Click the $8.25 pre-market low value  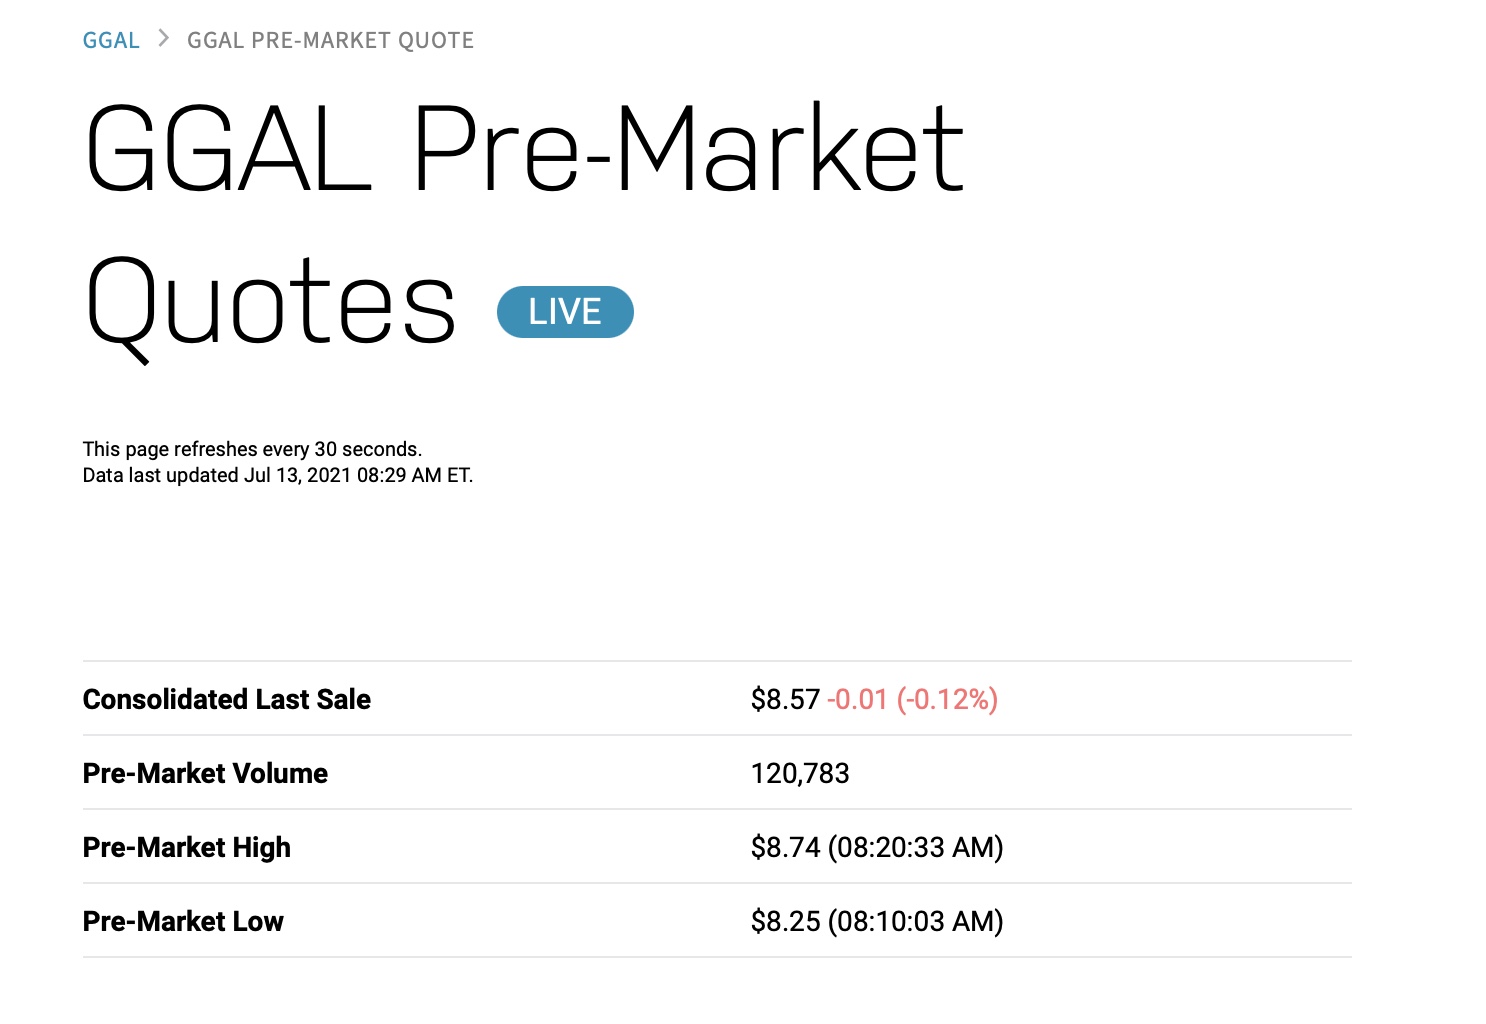[x=786, y=921]
